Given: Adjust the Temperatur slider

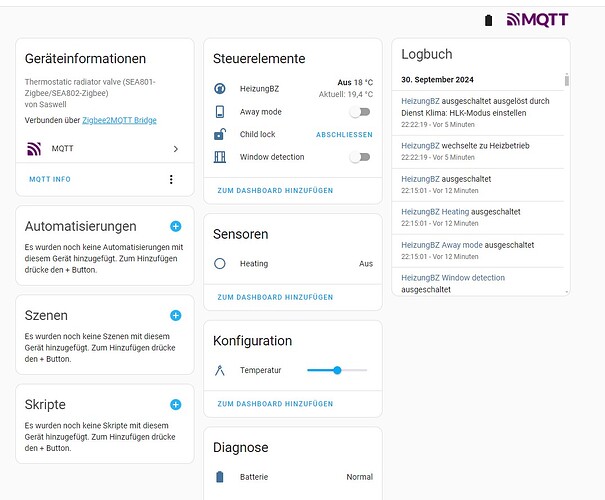Looking at the screenshot, I should coord(337,370).
